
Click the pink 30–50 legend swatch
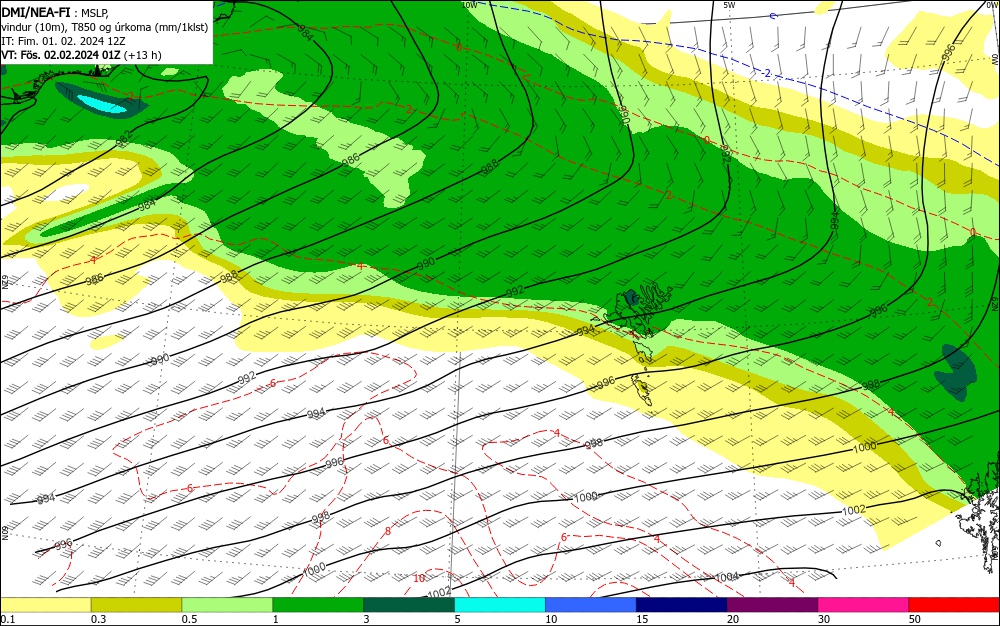pos(864,605)
